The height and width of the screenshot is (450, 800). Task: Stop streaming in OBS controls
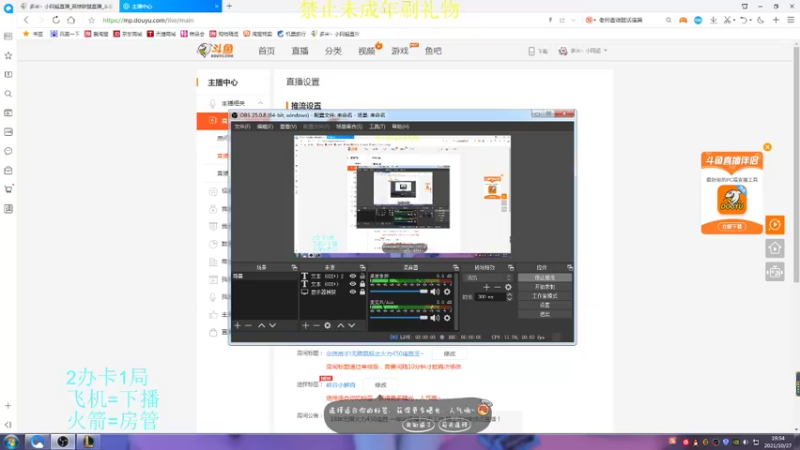tap(544, 278)
